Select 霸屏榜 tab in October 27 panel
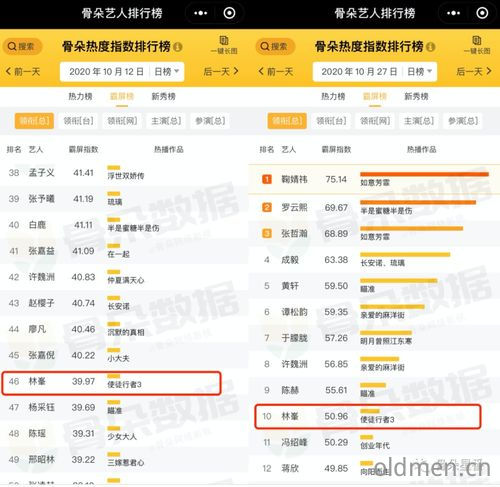The image size is (500, 487). coord(375,97)
